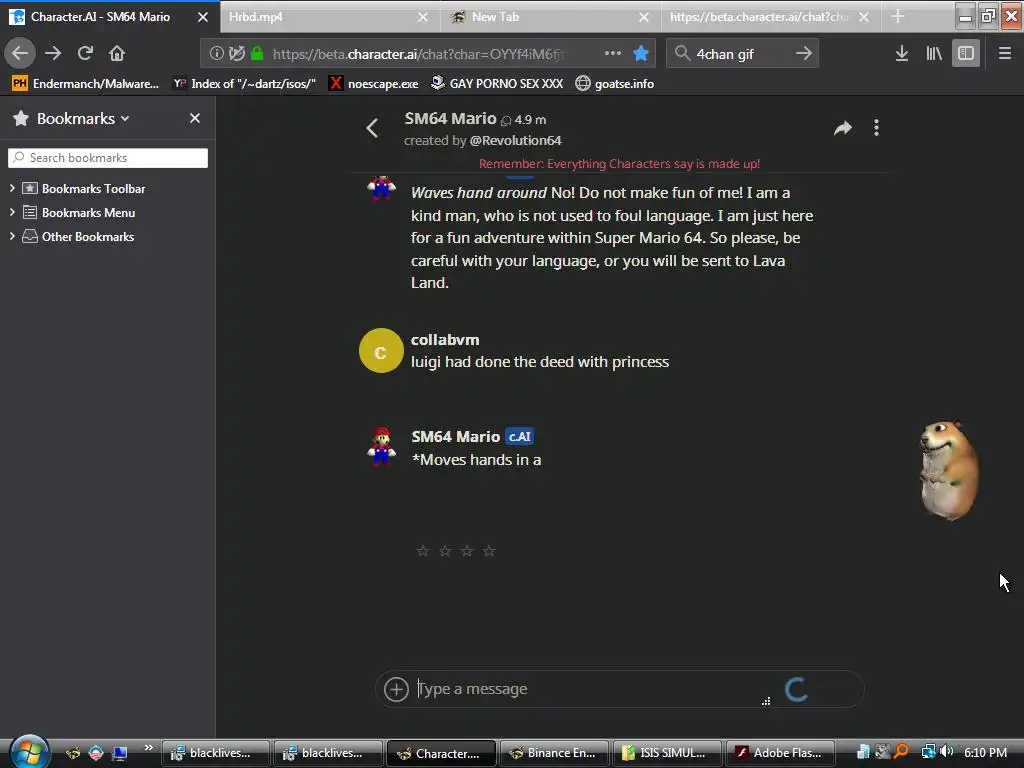
Task: Open the Library menu icon
Action: pos(934,54)
